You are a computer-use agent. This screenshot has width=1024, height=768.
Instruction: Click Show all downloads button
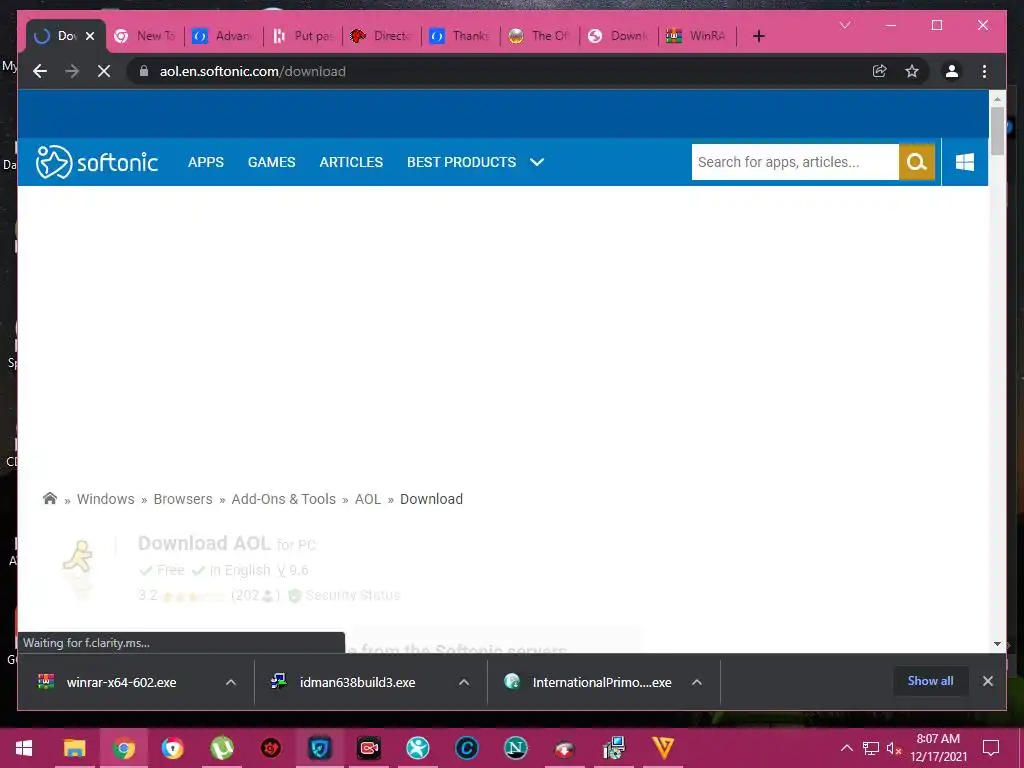930,681
